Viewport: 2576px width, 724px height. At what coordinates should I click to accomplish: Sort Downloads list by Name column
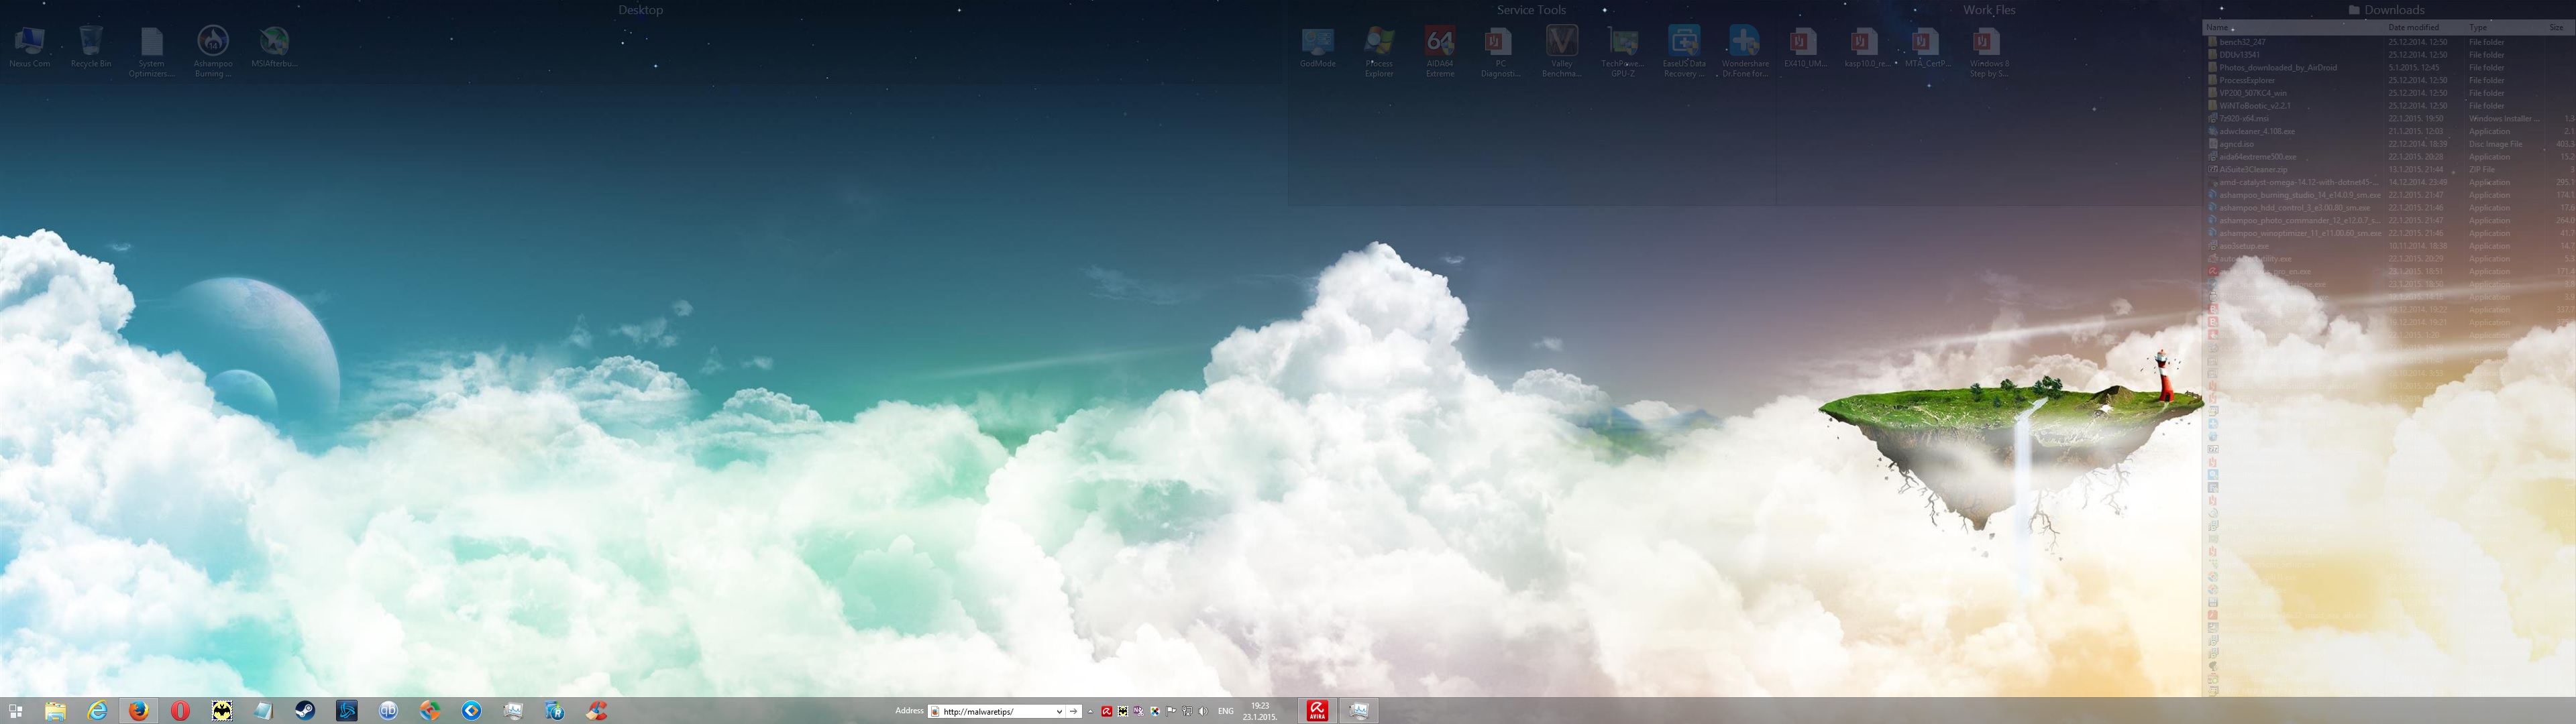2218,28
